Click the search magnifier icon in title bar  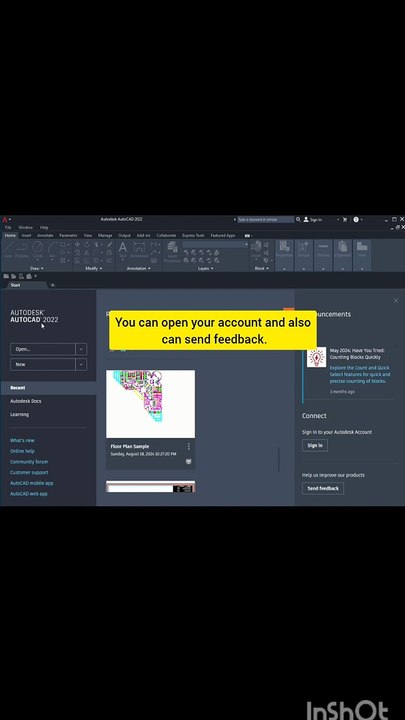tap(298, 219)
